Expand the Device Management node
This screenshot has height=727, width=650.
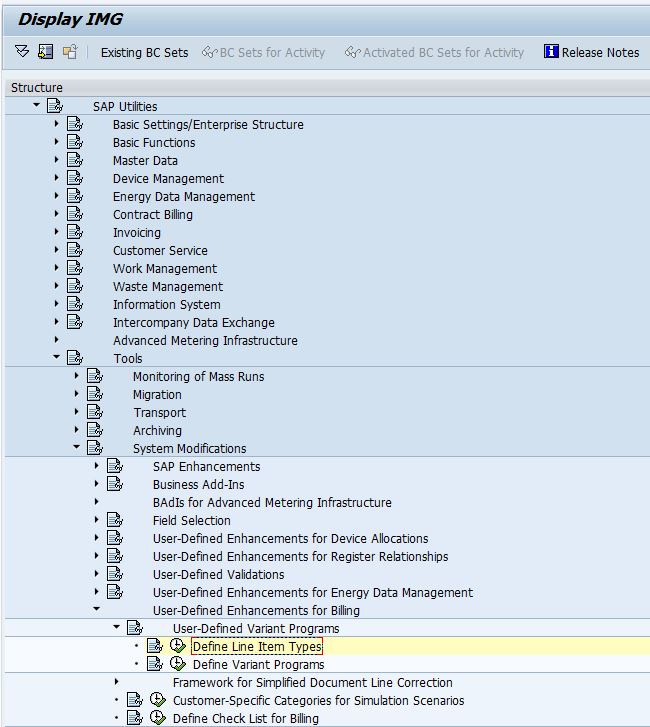[x=56, y=178]
